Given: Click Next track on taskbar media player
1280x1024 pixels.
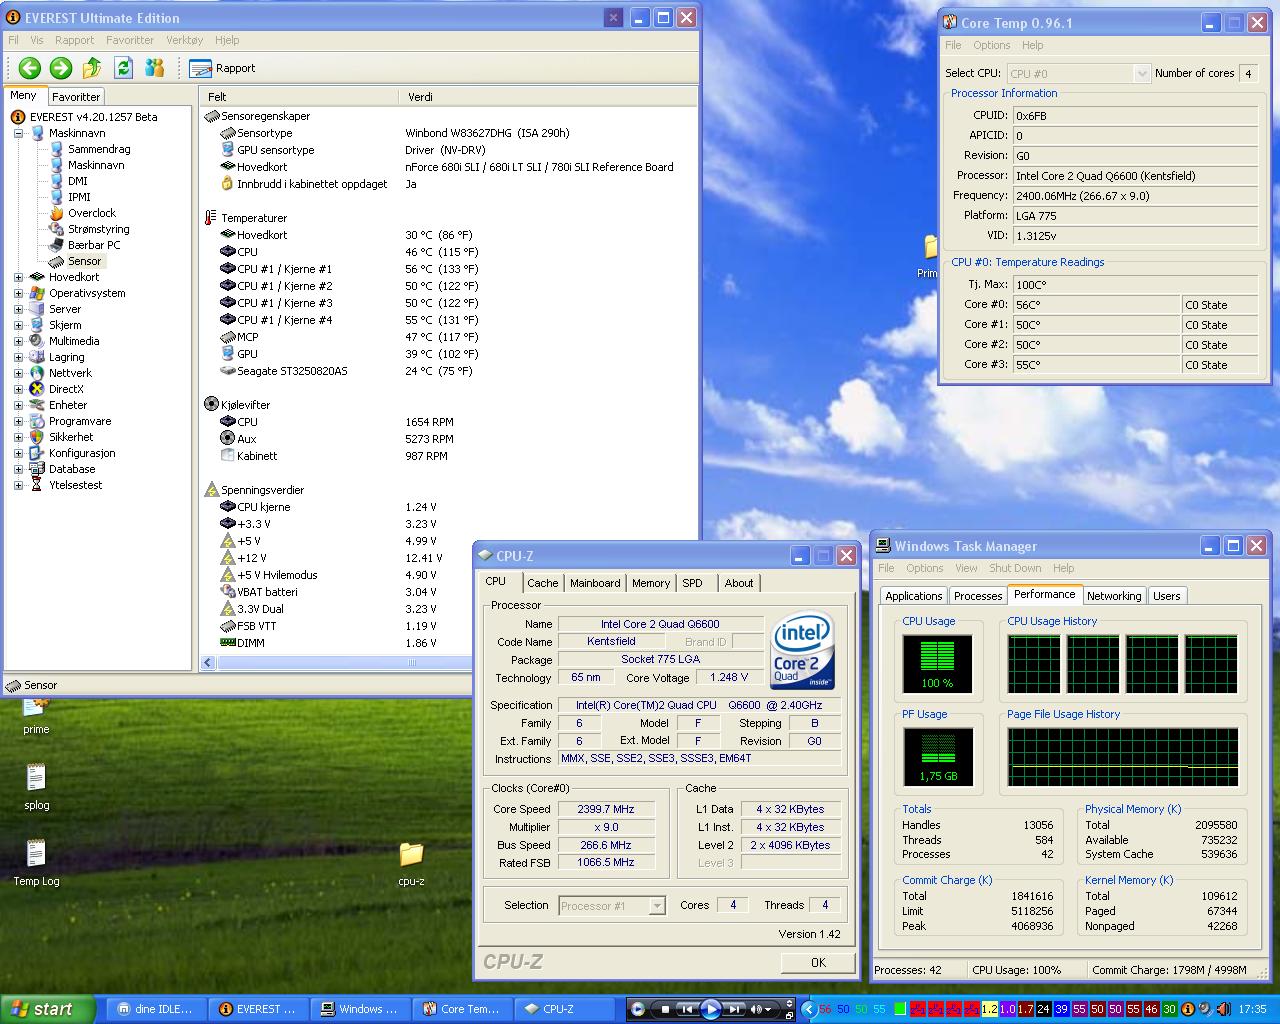Looking at the screenshot, I should [735, 1009].
